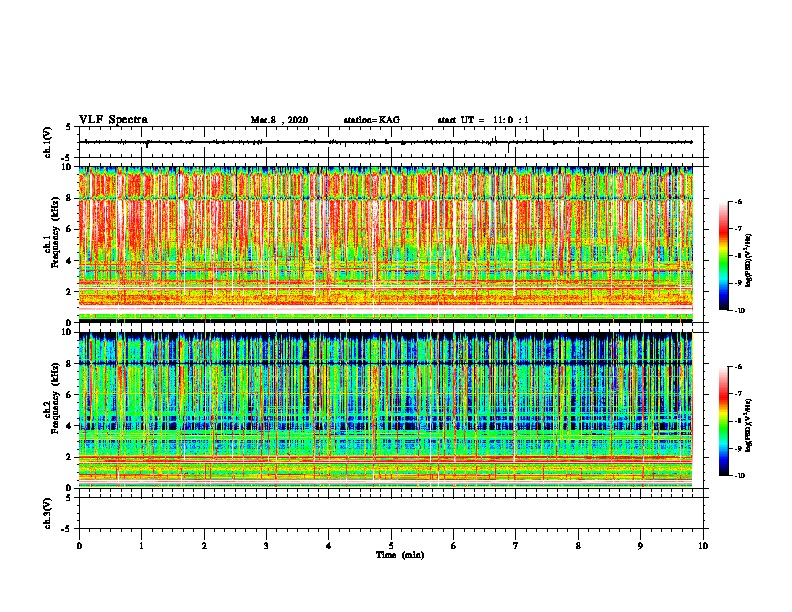Click the ch.2 color bar log(PSD) label
Image resolution: width=792 pixels, height=612 pixels.
(x=748, y=425)
